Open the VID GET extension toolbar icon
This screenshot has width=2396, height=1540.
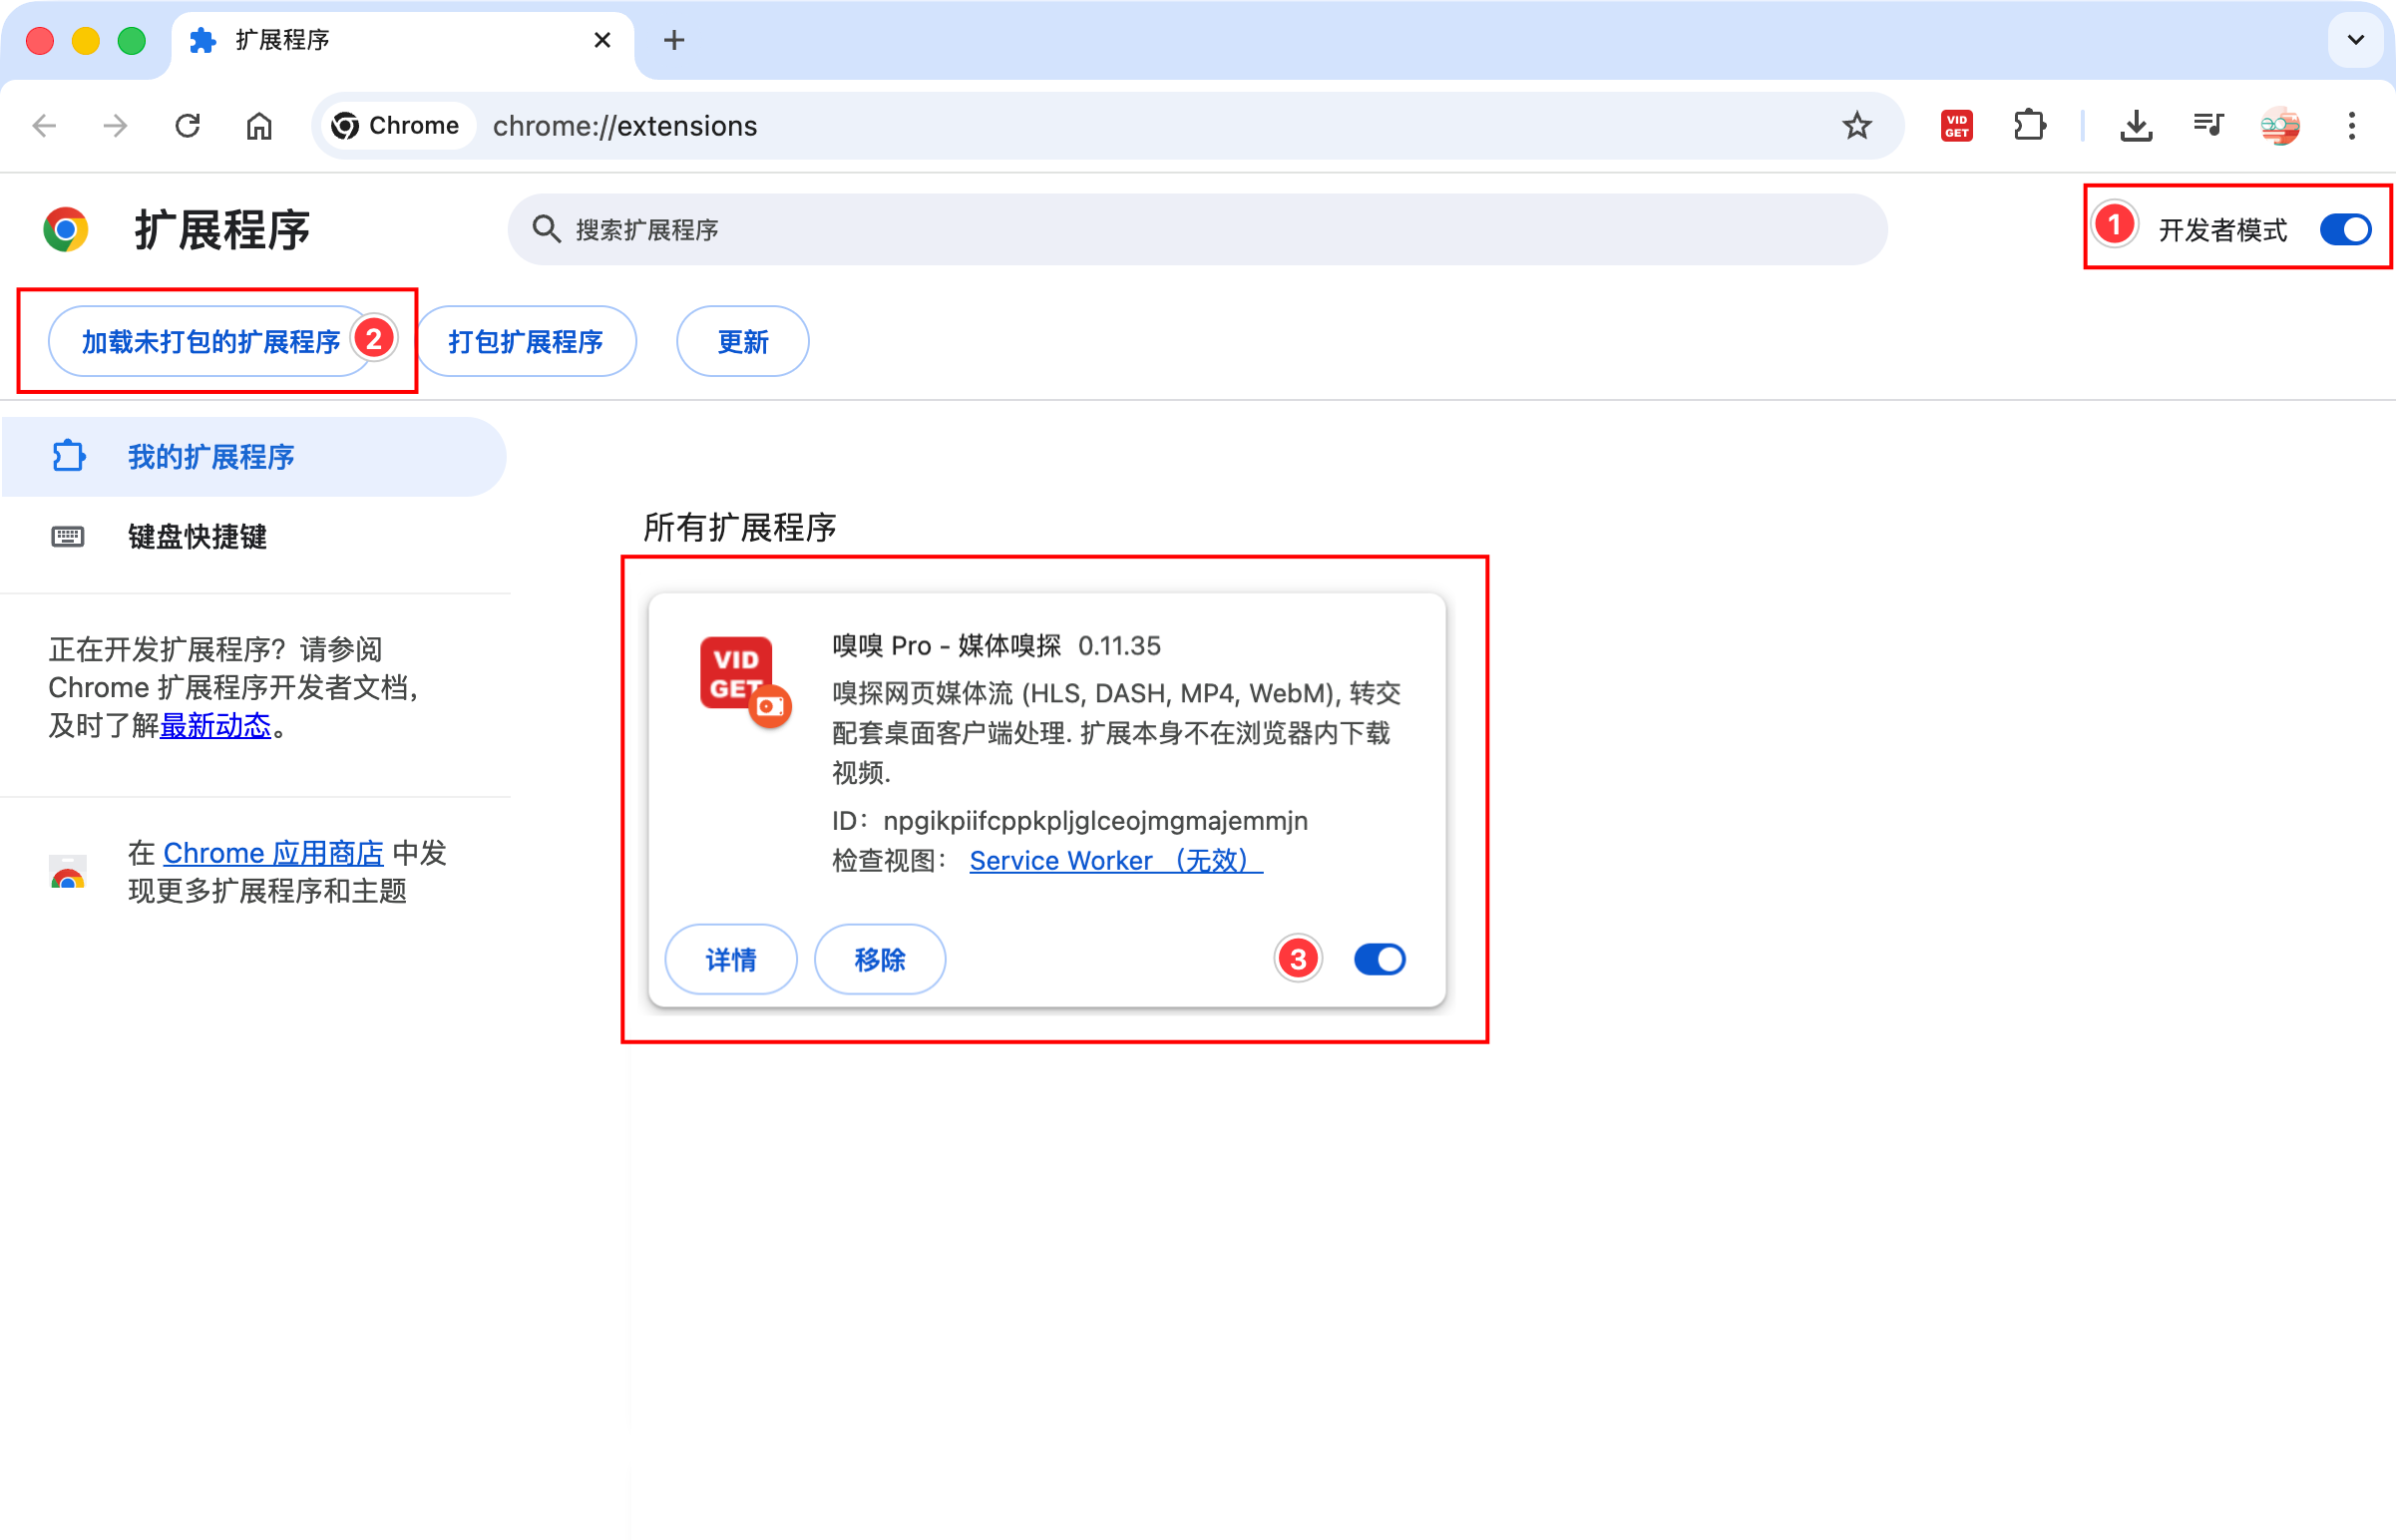coord(1957,126)
